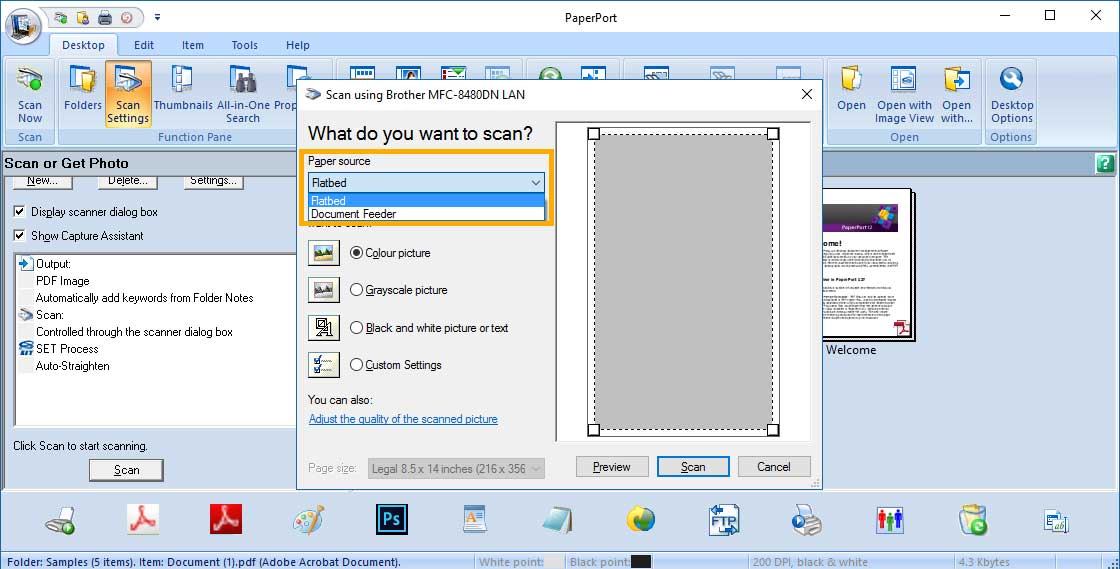Toggle Show Capture Assistant checkbox

[19, 235]
